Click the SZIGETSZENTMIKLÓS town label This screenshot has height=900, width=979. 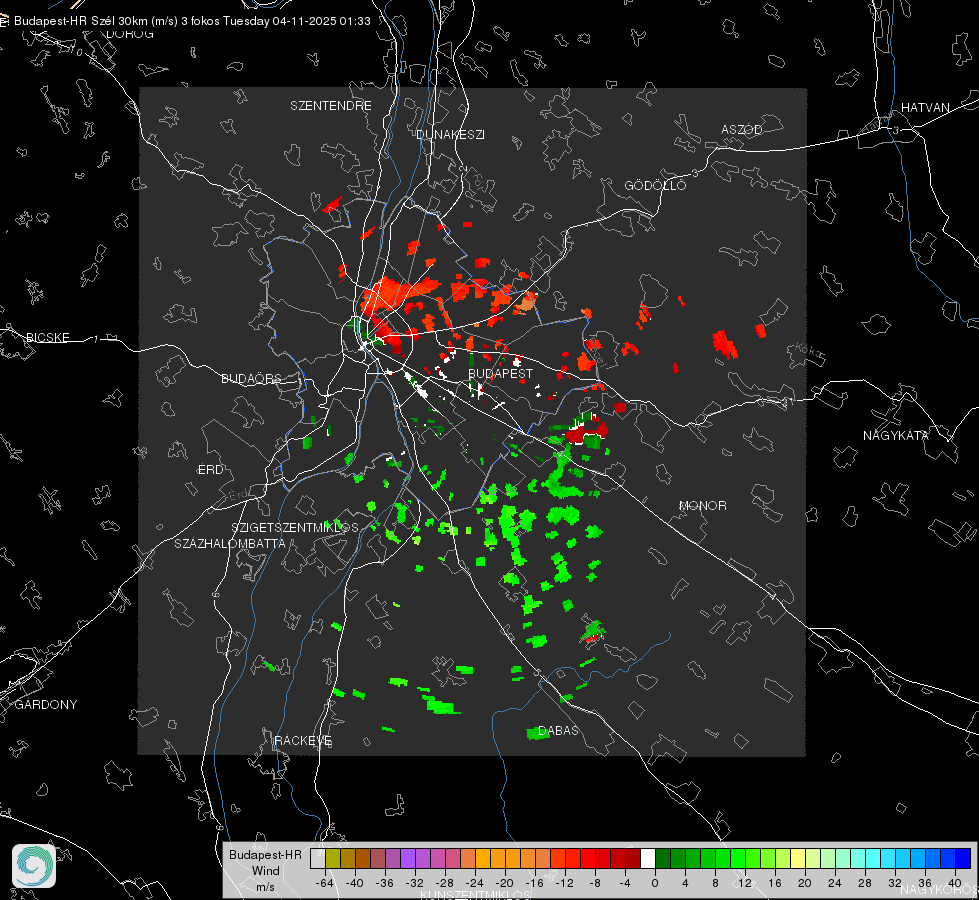pyautogui.click(x=295, y=527)
